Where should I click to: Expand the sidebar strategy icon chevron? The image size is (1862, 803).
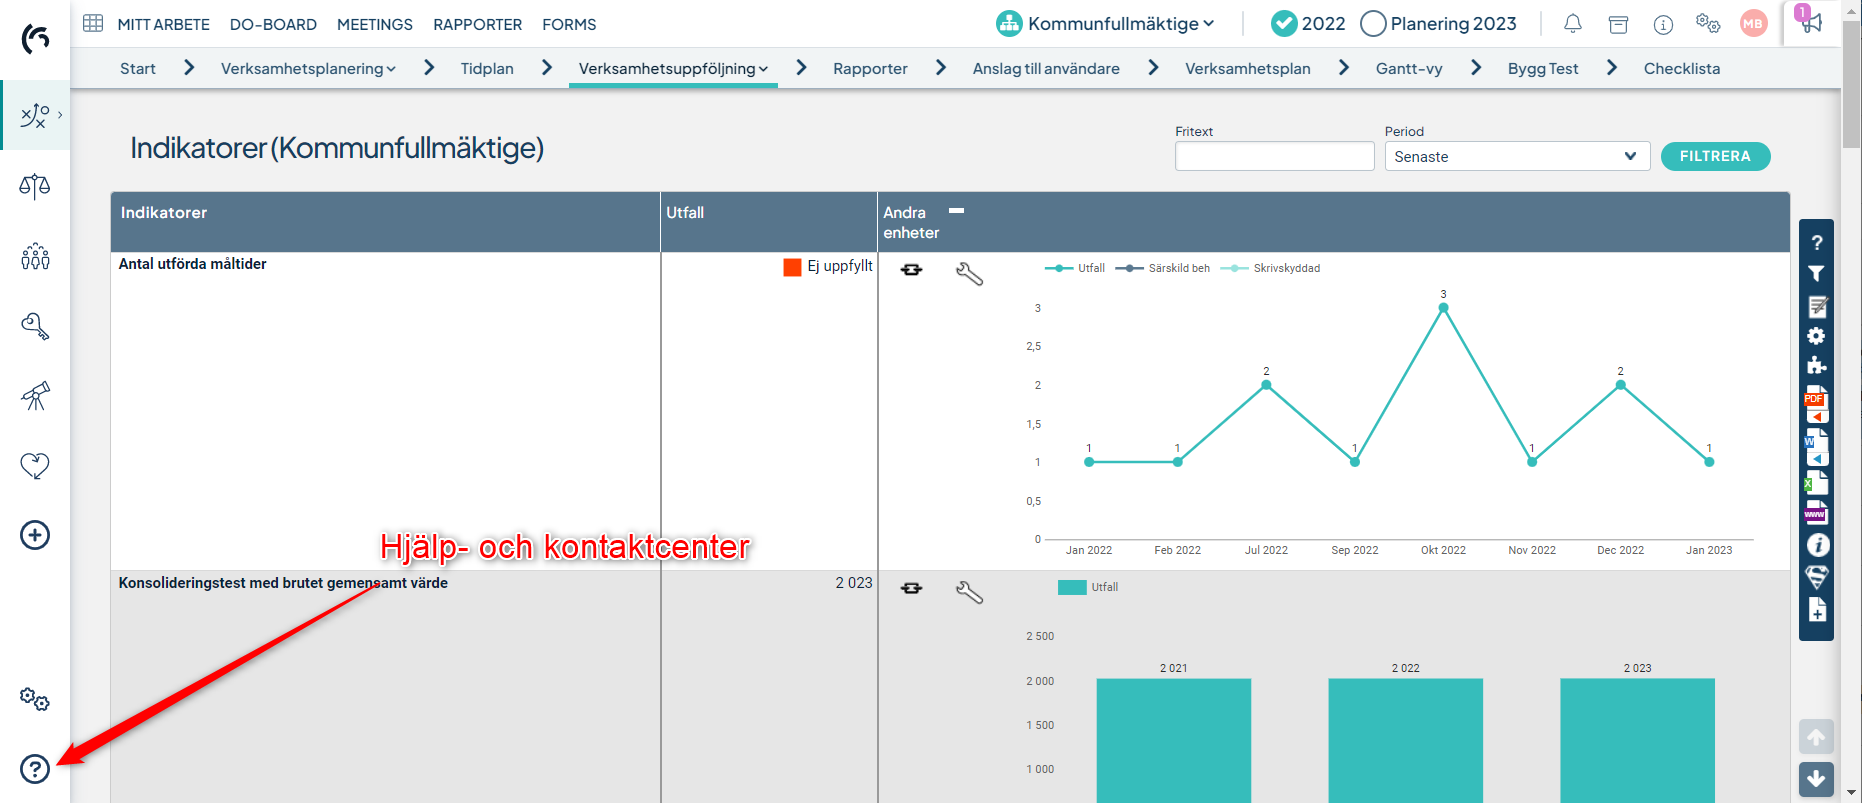(x=60, y=115)
